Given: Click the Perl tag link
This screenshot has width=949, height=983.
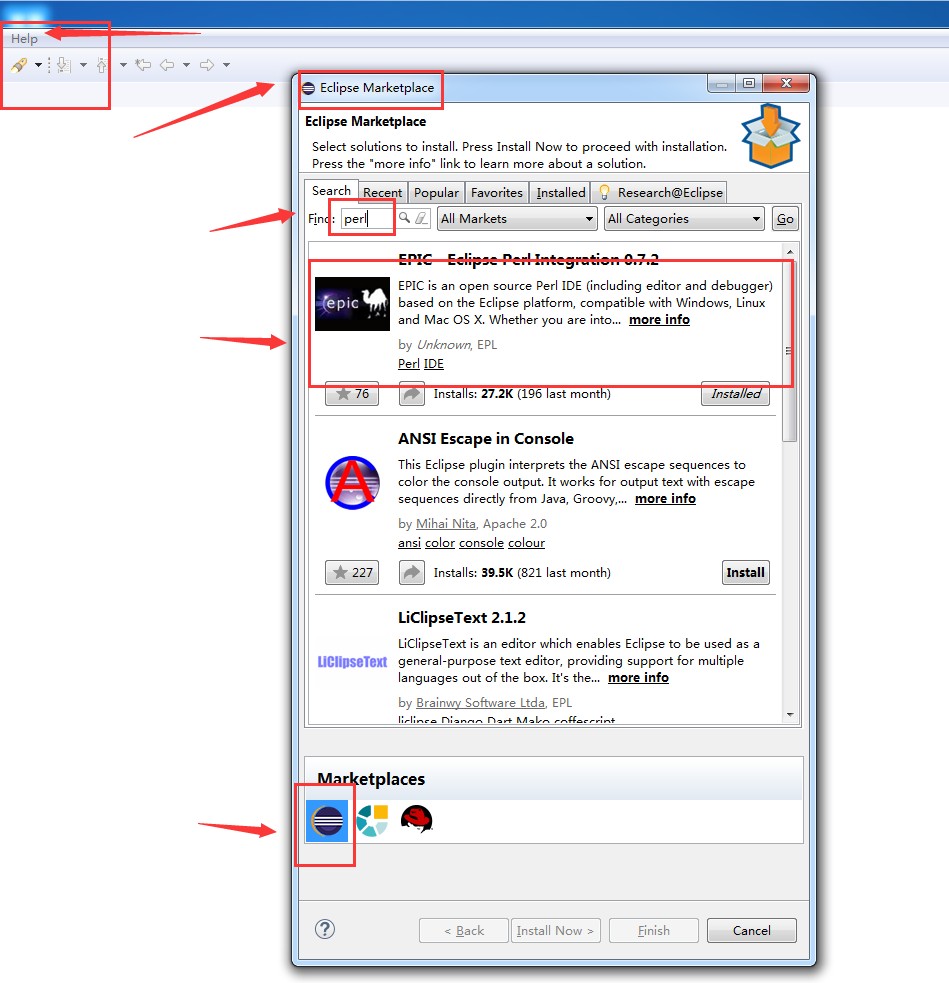Looking at the screenshot, I should point(409,364).
